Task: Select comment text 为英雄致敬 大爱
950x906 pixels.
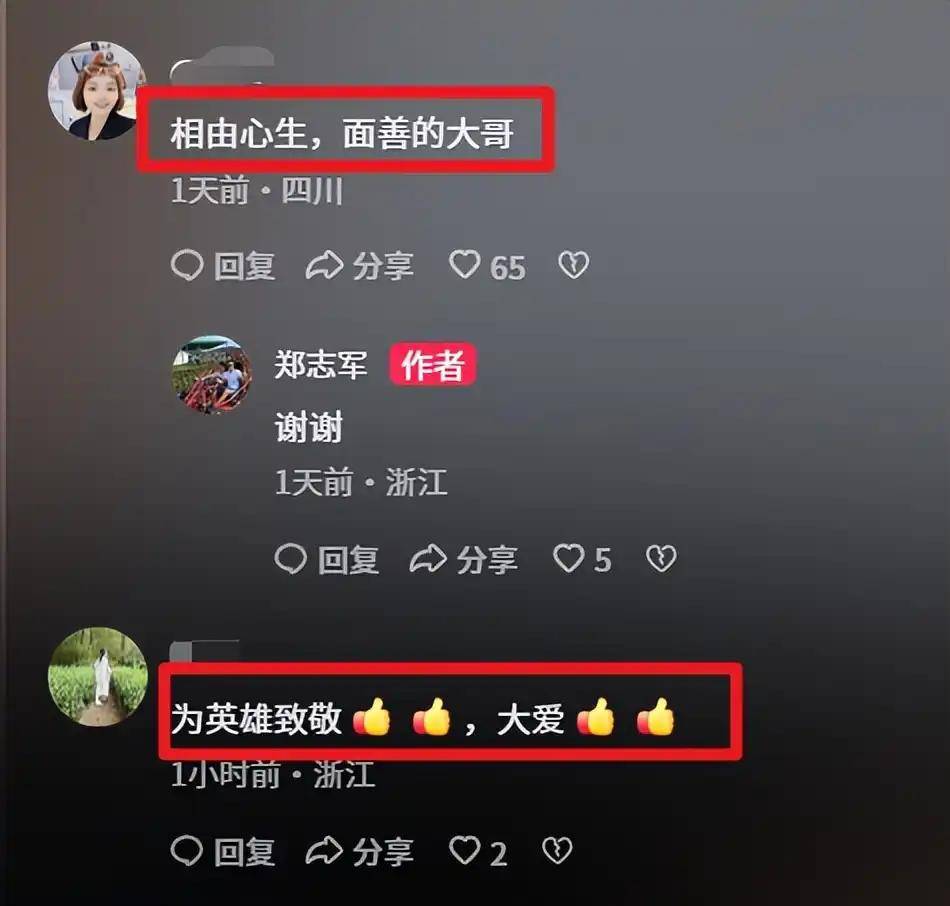Action: (424, 718)
